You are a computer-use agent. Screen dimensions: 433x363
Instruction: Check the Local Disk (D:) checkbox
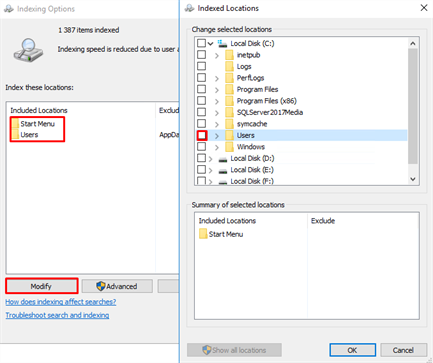(201, 158)
